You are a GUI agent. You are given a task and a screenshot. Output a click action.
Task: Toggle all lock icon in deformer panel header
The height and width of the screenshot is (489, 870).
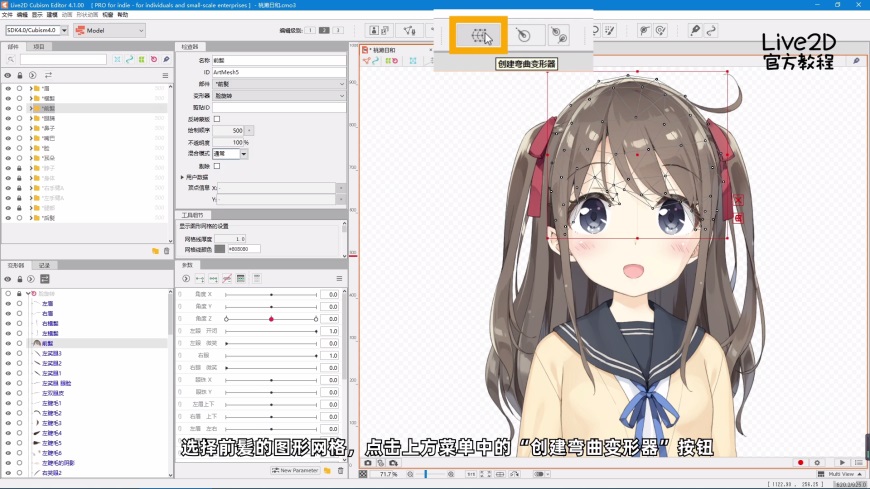coord(19,279)
